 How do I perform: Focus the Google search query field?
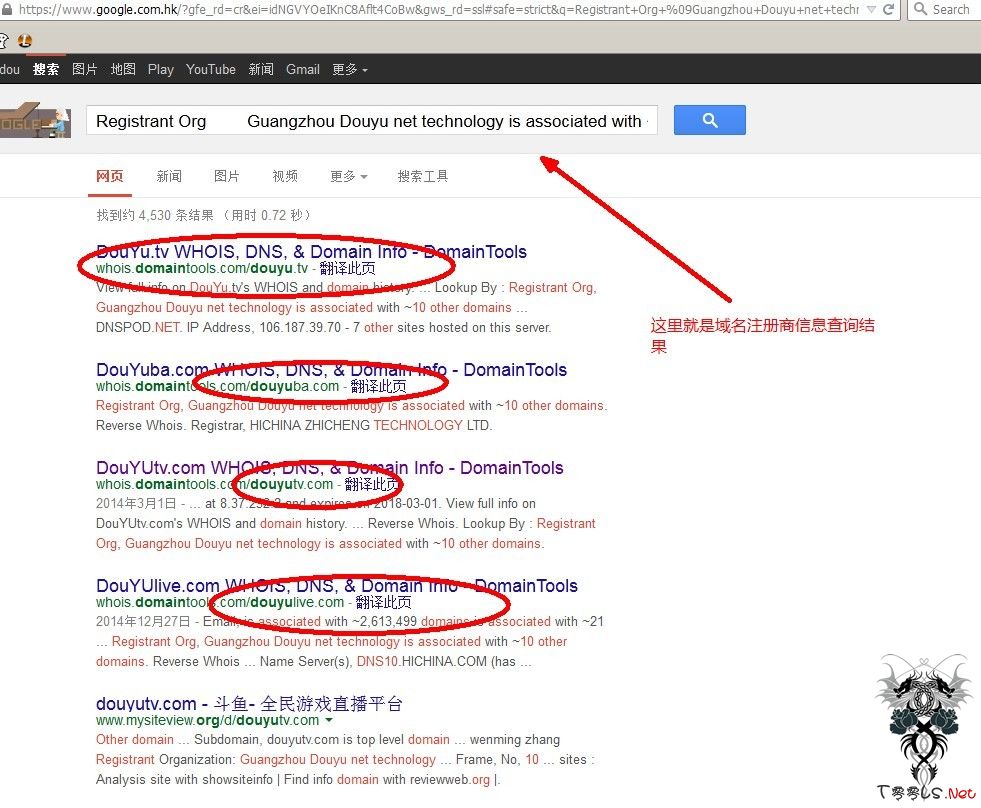(x=372, y=120)
